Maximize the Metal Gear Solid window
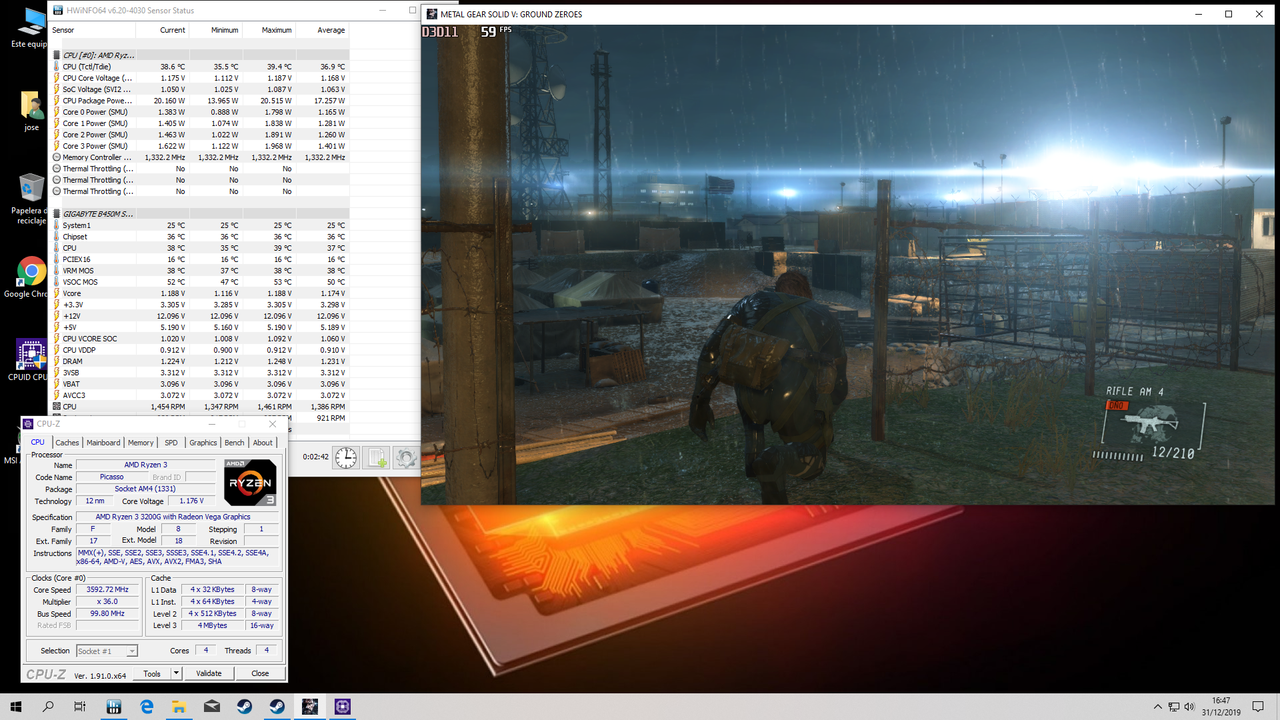This screenshot has height=720, width=1280. pyautogui.click(x=1228, y=14)
